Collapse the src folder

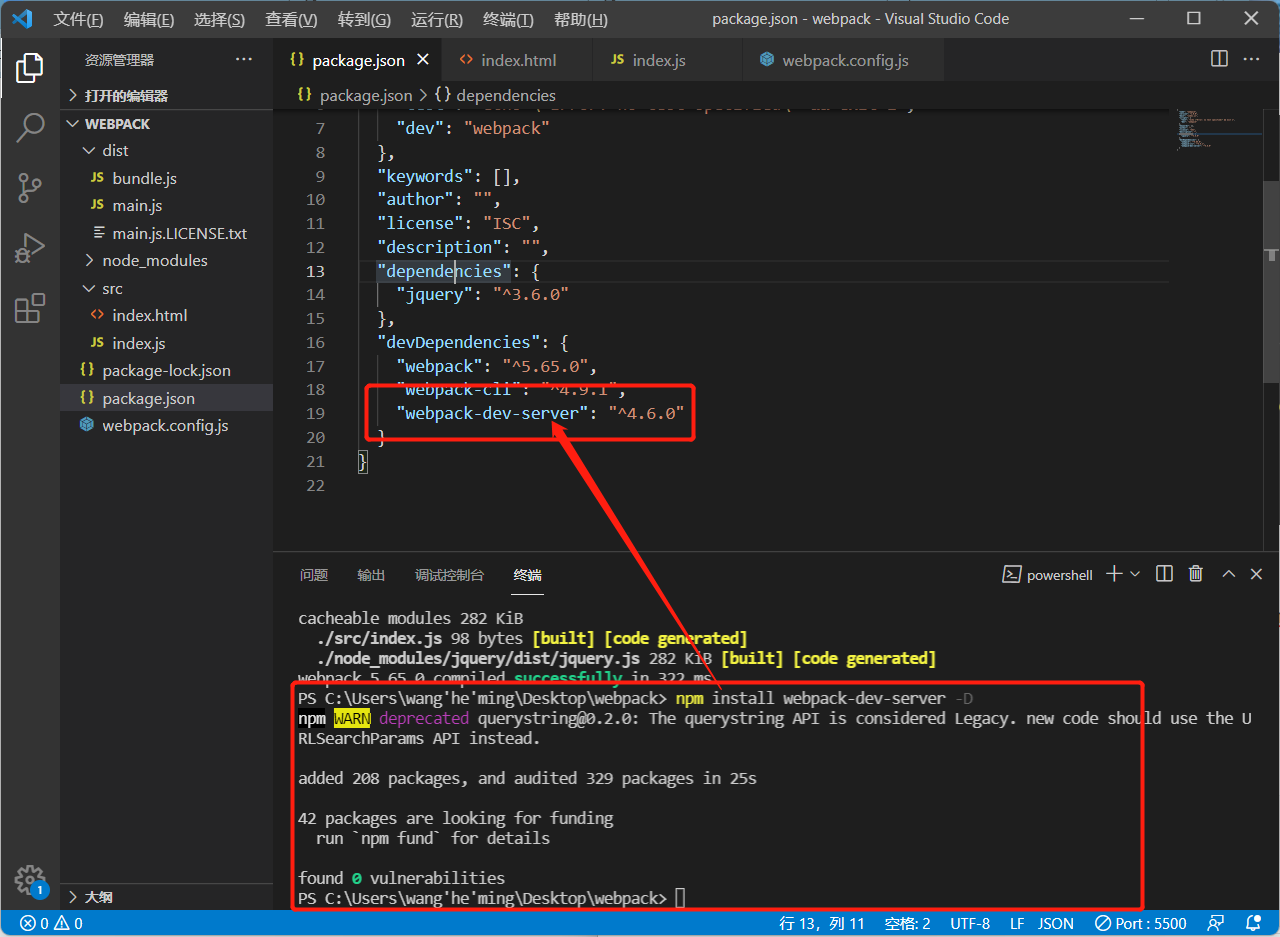166,288
